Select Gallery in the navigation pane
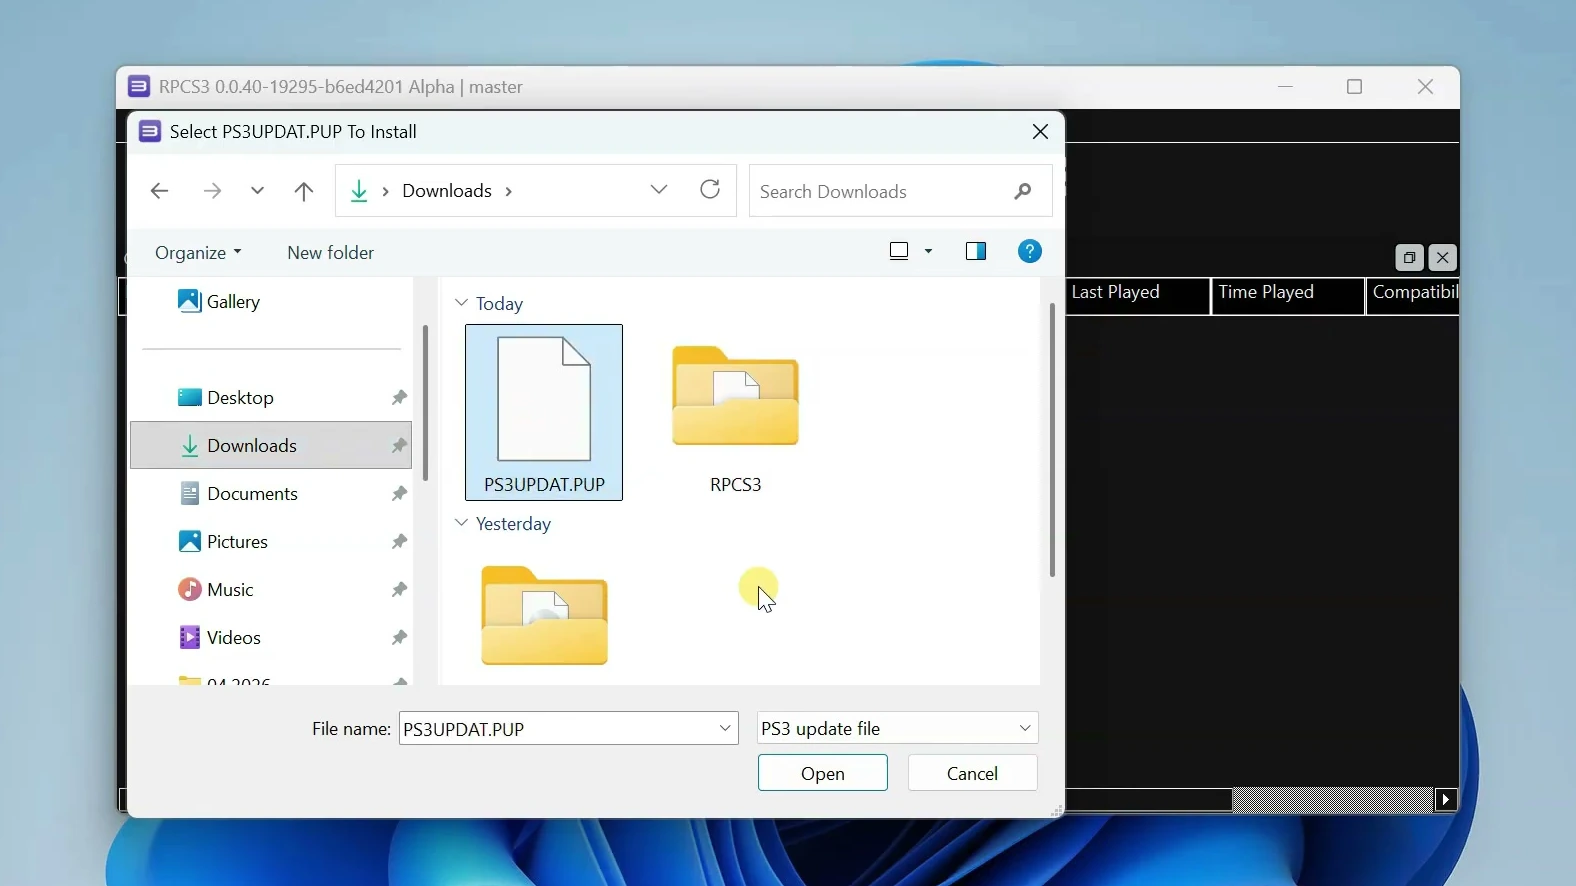This screenshot has width=1576, height=886. [x=220, y=302]
